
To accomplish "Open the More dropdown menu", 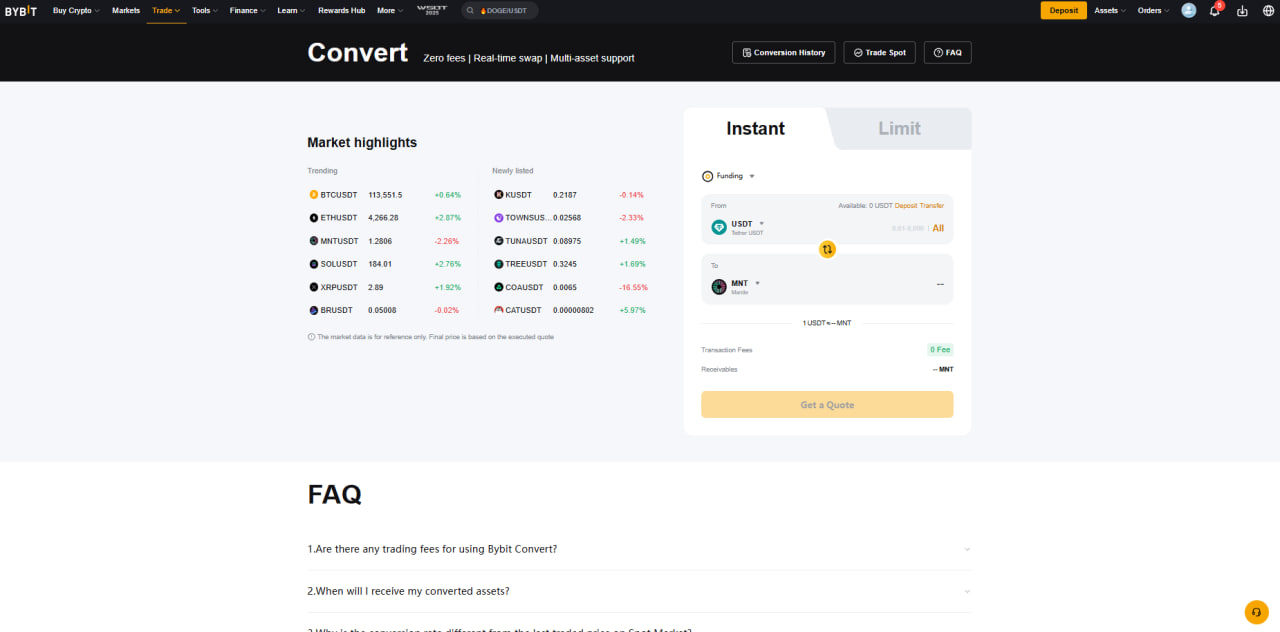I will pos(390,10).
